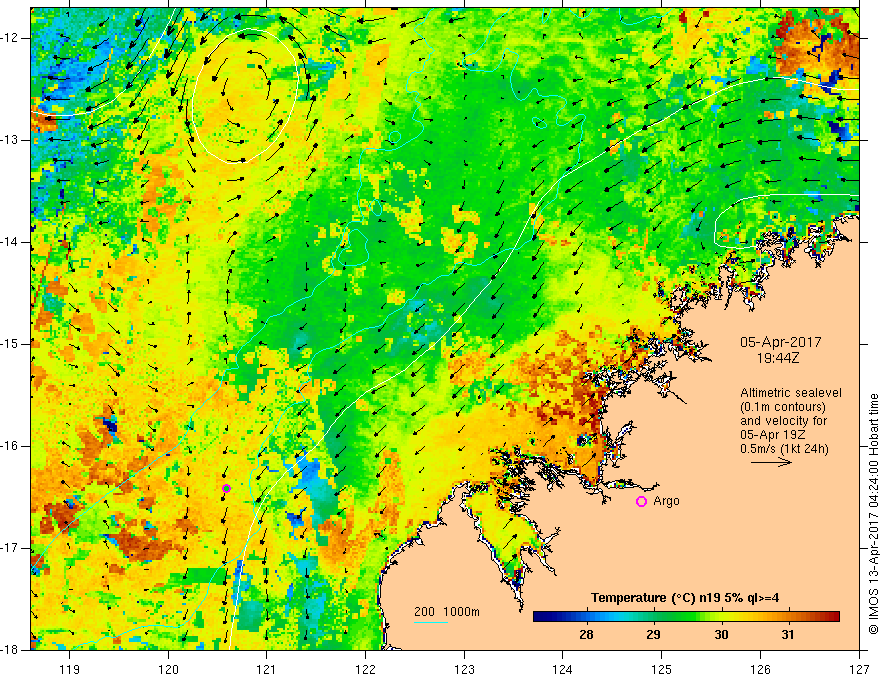The width and height of the screenshot is (880, 680).
Task: Click the cyan bathymetry legend line
Action: coord(430,622)
